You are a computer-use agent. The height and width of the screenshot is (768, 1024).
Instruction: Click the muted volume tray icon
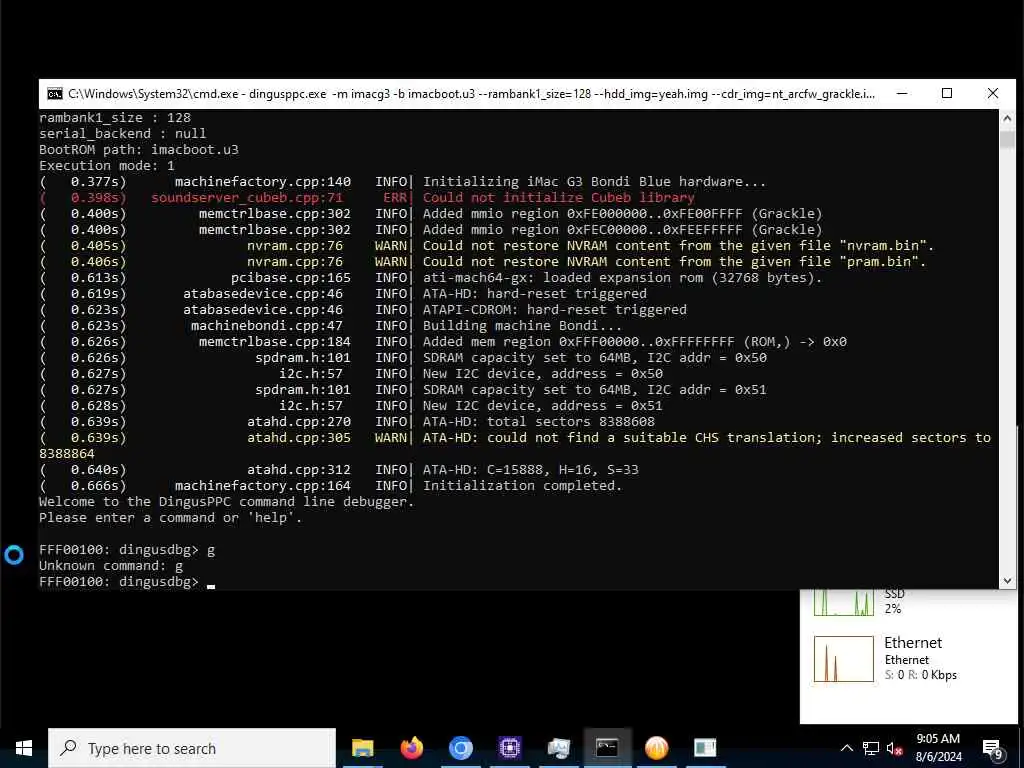tap(895, 748)
